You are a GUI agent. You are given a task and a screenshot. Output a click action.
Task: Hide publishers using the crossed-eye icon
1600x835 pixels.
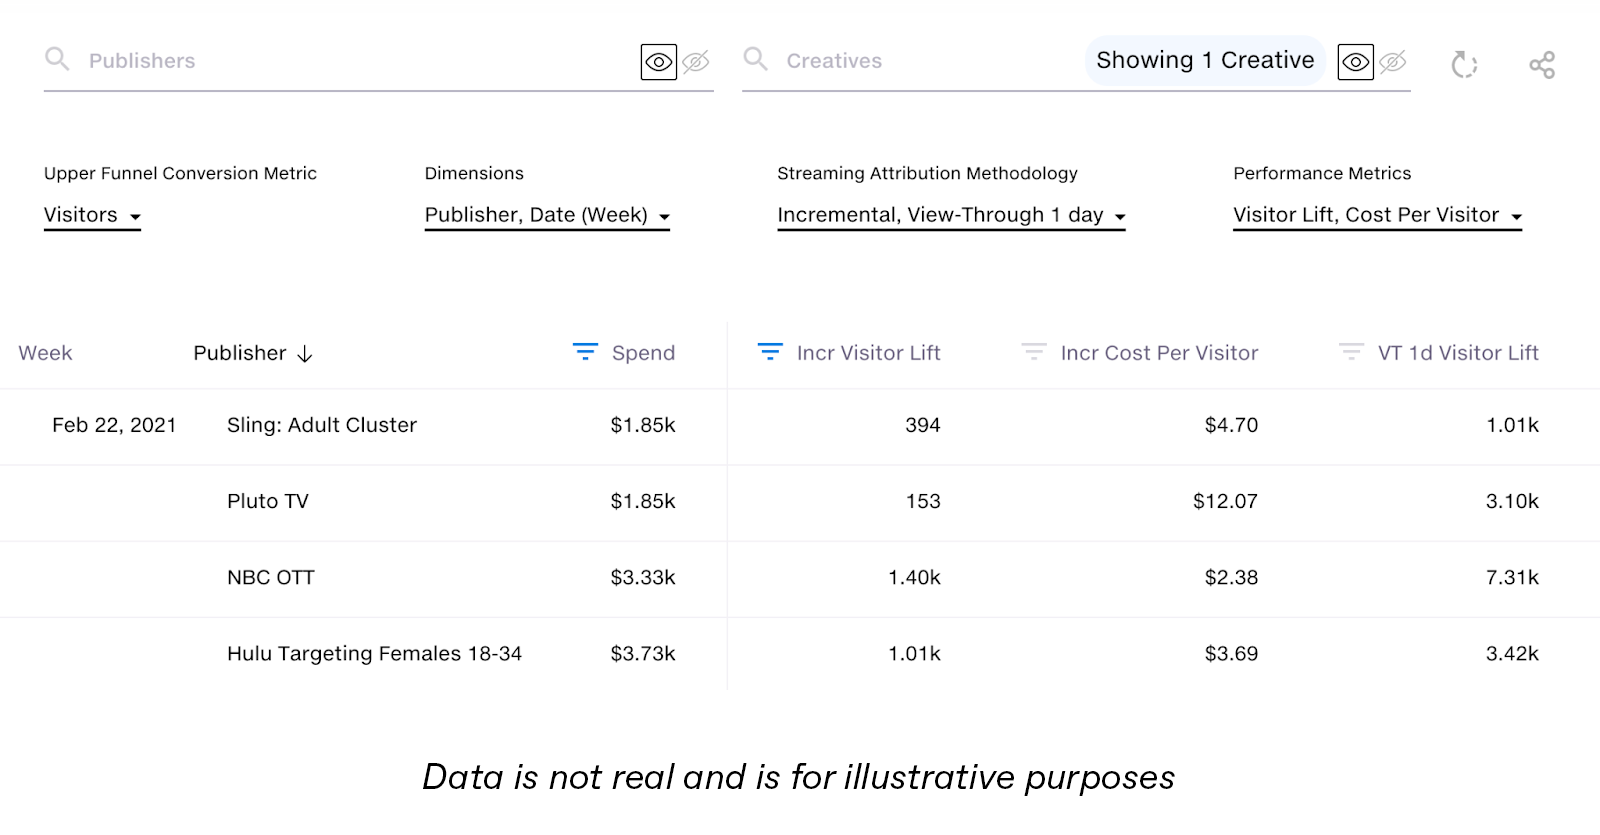click(696, 62)
